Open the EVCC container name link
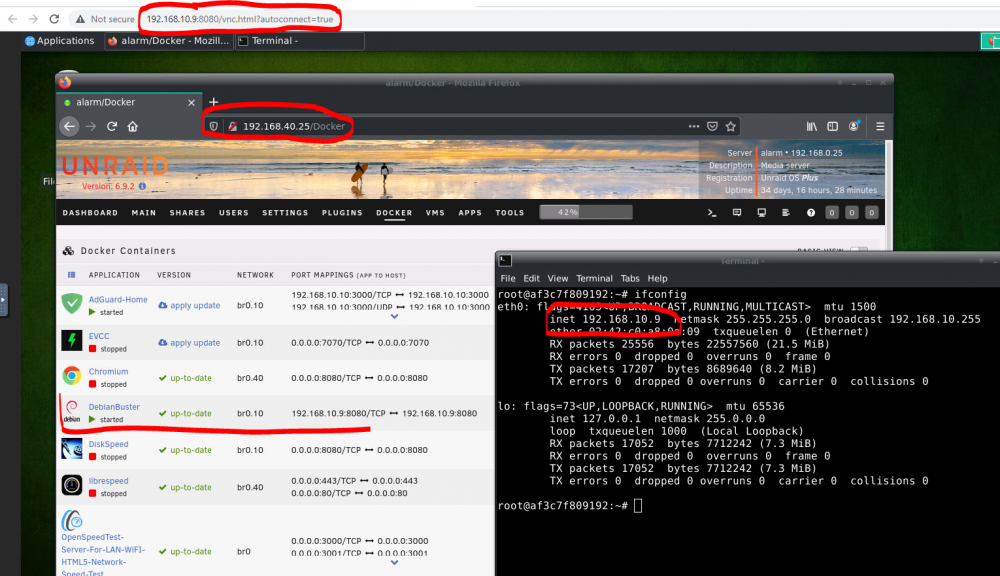 [x=99, y=336]
